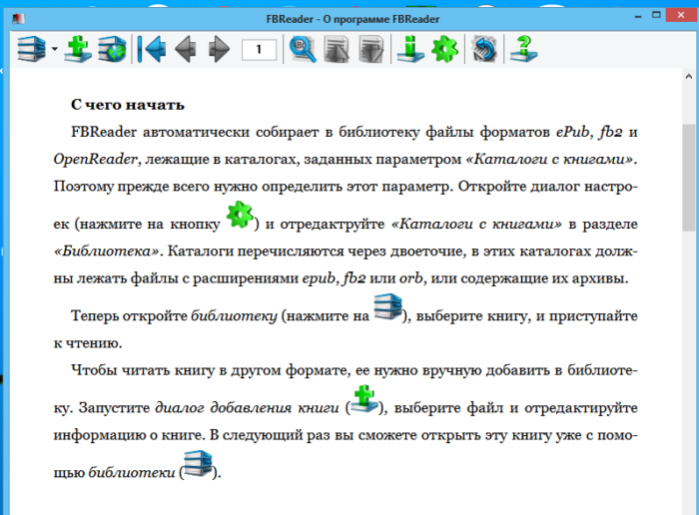Open help question mark icon
Viewport: 699px width, 515px height.
coord(524,49)
